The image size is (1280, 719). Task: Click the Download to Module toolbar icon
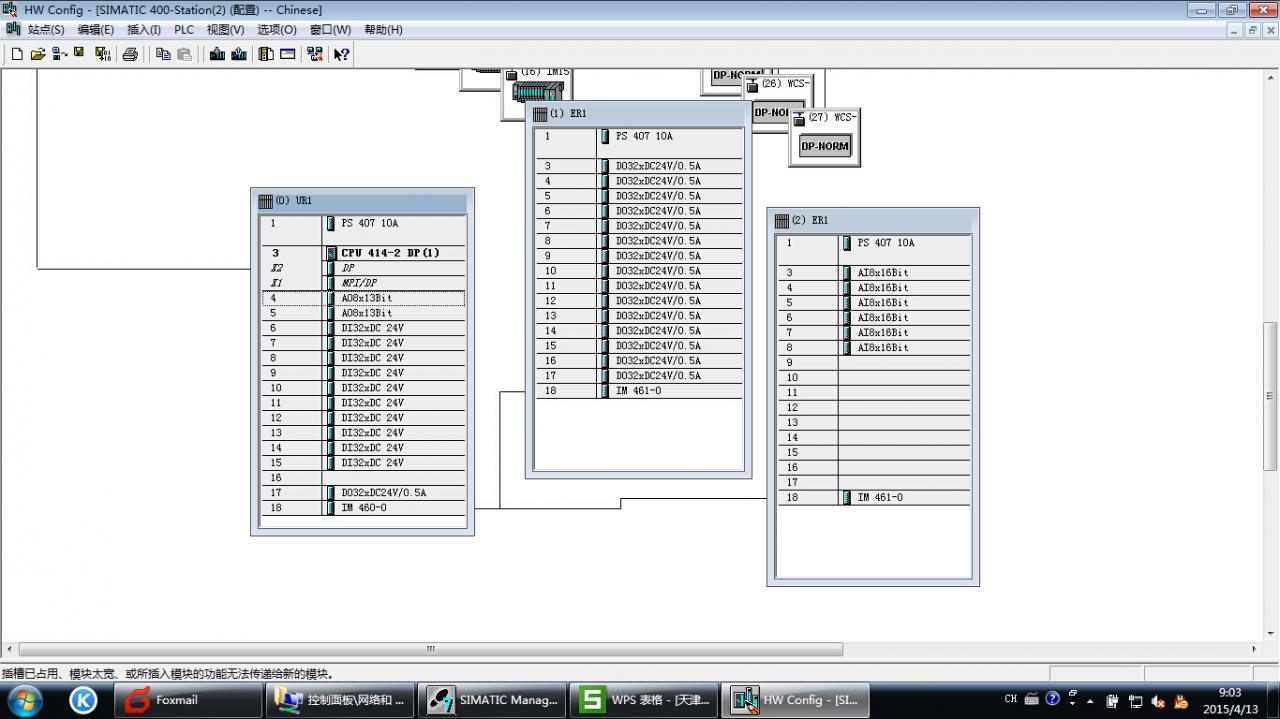[x=217, y=54]
